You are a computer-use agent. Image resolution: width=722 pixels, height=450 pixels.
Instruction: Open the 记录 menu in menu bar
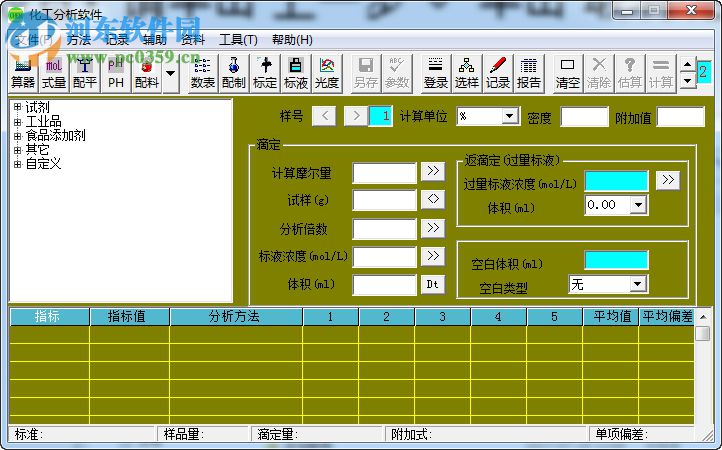point(117,40)
